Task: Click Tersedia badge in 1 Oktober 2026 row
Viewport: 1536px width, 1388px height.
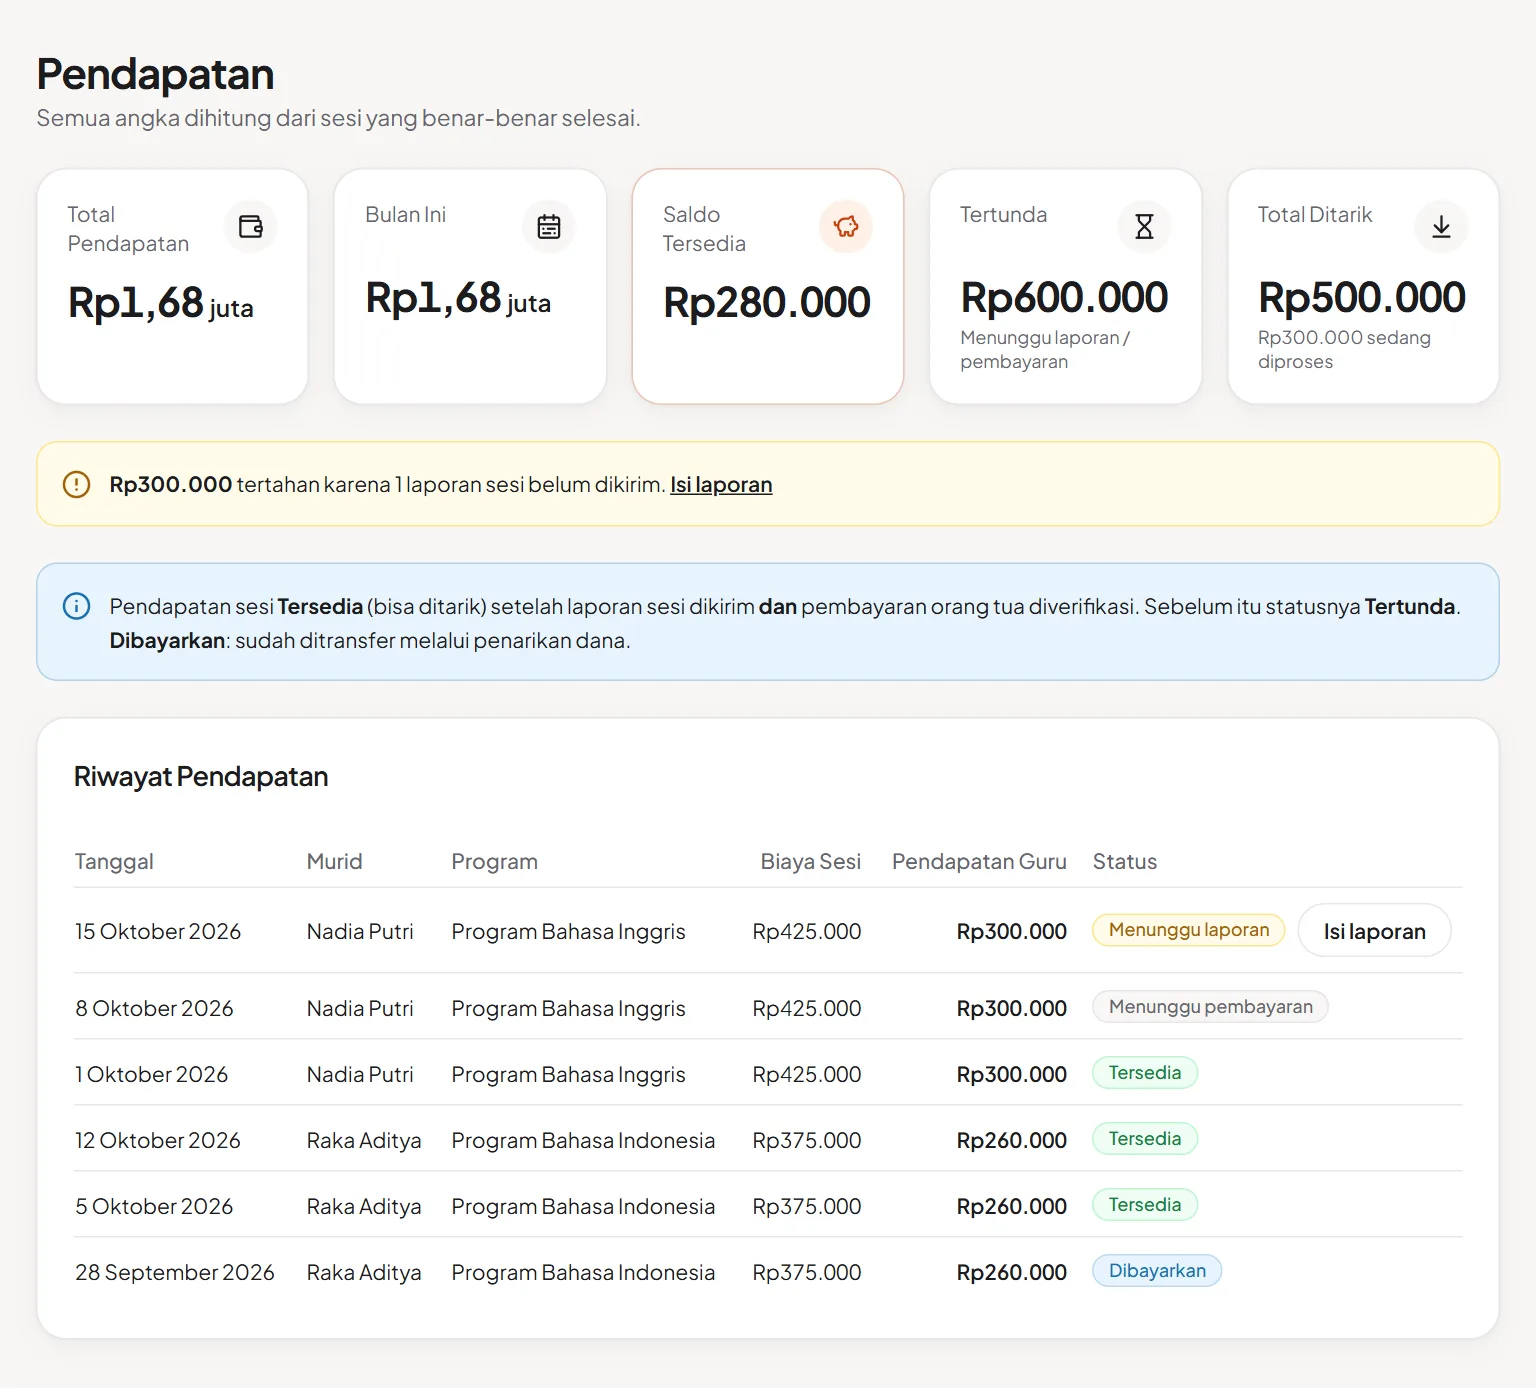Action: click(1145, 1073)
